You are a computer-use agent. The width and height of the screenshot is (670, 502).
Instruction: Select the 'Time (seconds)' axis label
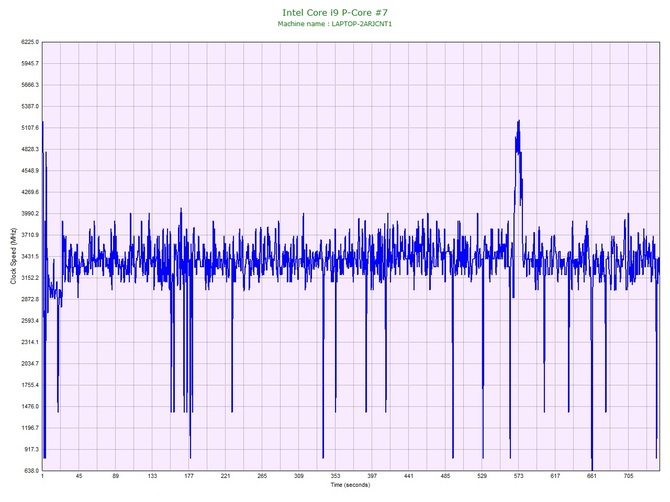350,484
